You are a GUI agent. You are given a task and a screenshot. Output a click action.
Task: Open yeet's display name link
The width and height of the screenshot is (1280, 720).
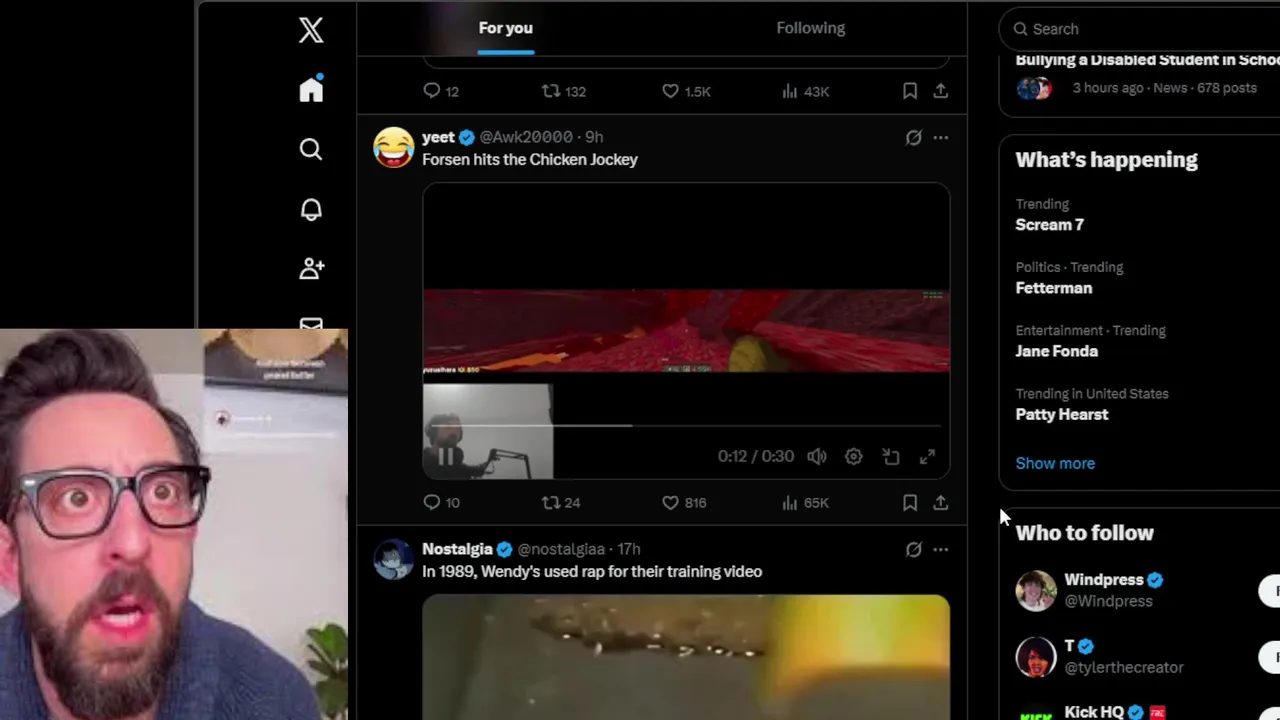438,137
